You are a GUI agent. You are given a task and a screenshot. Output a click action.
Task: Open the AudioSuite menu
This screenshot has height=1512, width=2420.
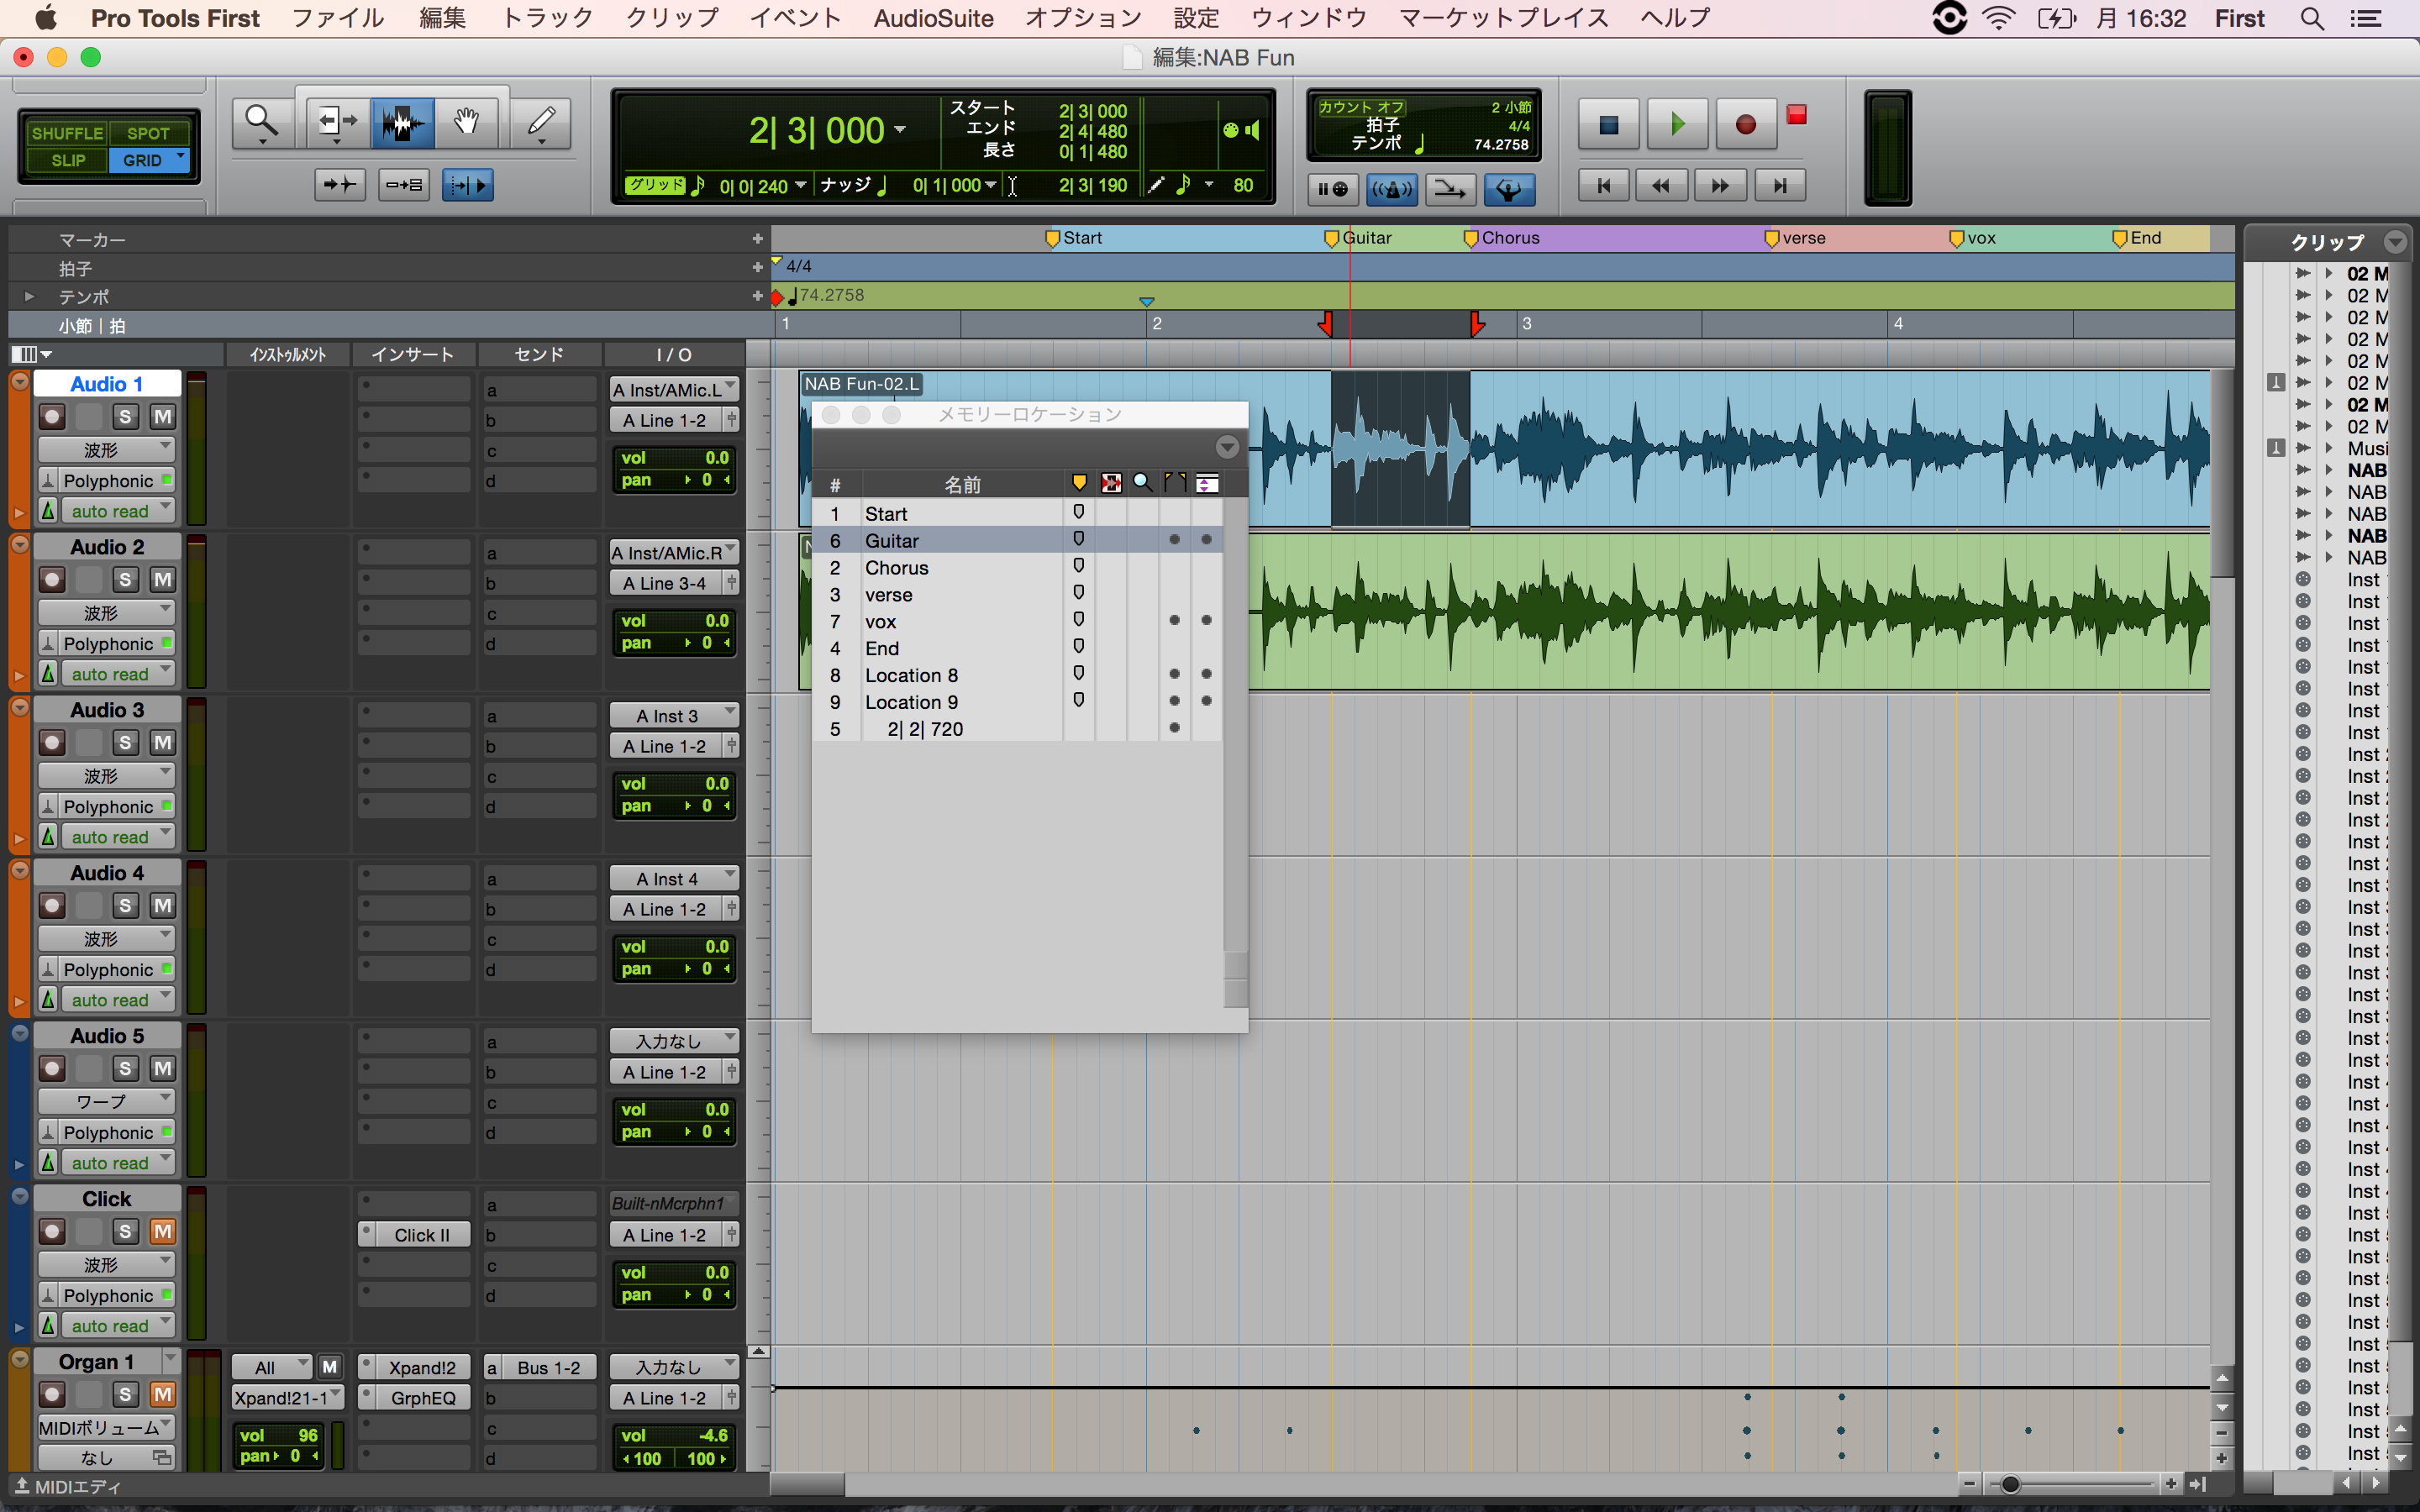coord(933,19)
